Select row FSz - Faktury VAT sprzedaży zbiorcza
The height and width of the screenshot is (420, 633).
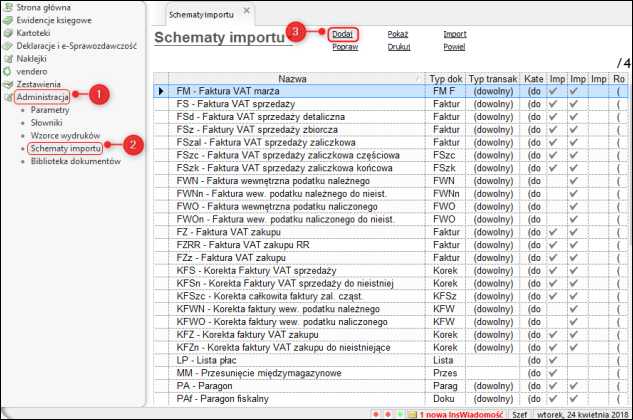[391, 130]
